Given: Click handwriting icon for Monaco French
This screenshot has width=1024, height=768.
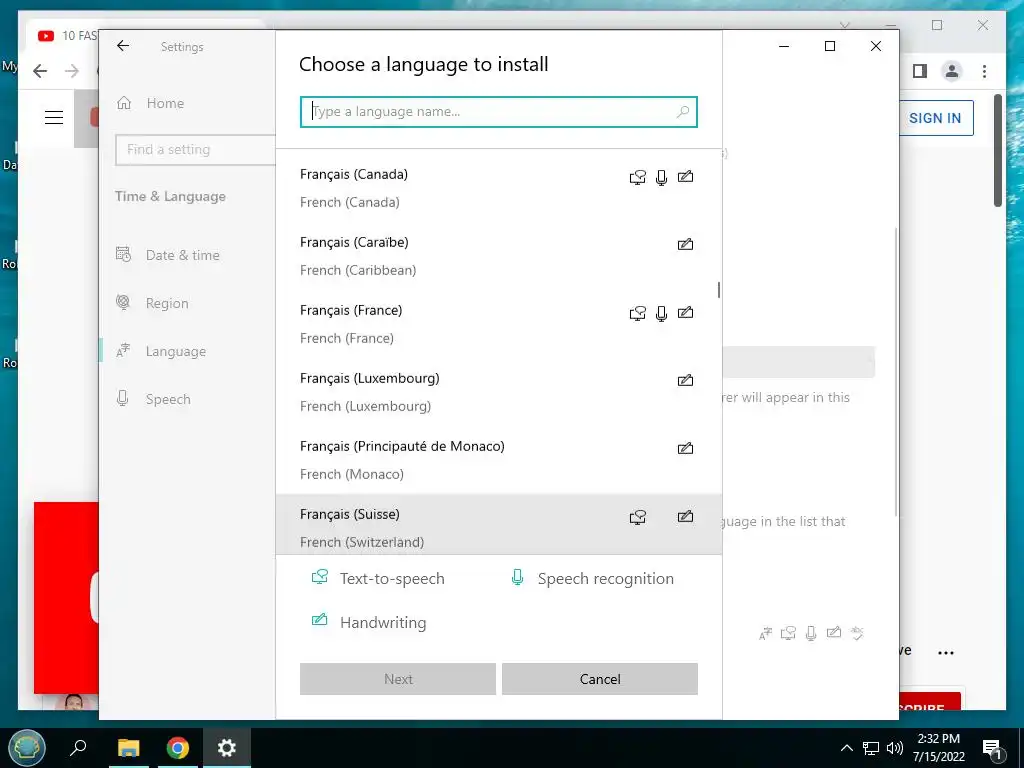Looking at the screenshot, I should pos(685,448).
